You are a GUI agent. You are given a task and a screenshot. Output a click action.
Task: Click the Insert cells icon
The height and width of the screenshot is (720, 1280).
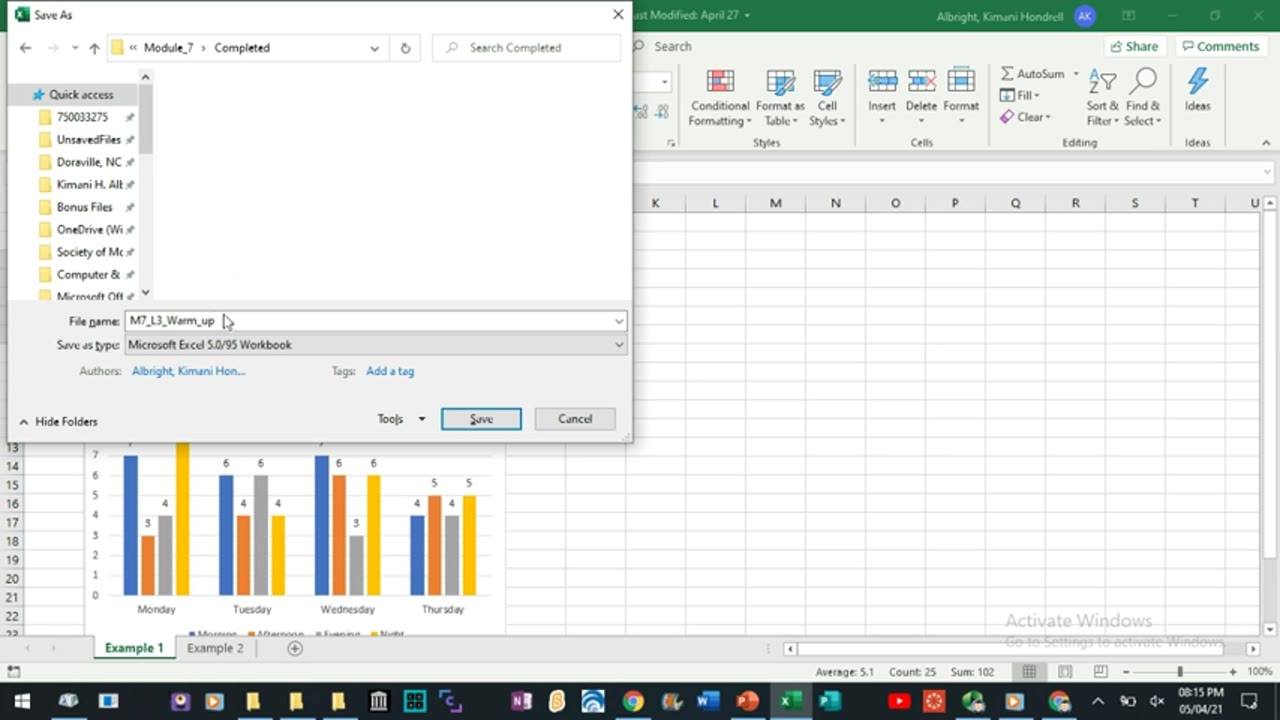(882, 81)
